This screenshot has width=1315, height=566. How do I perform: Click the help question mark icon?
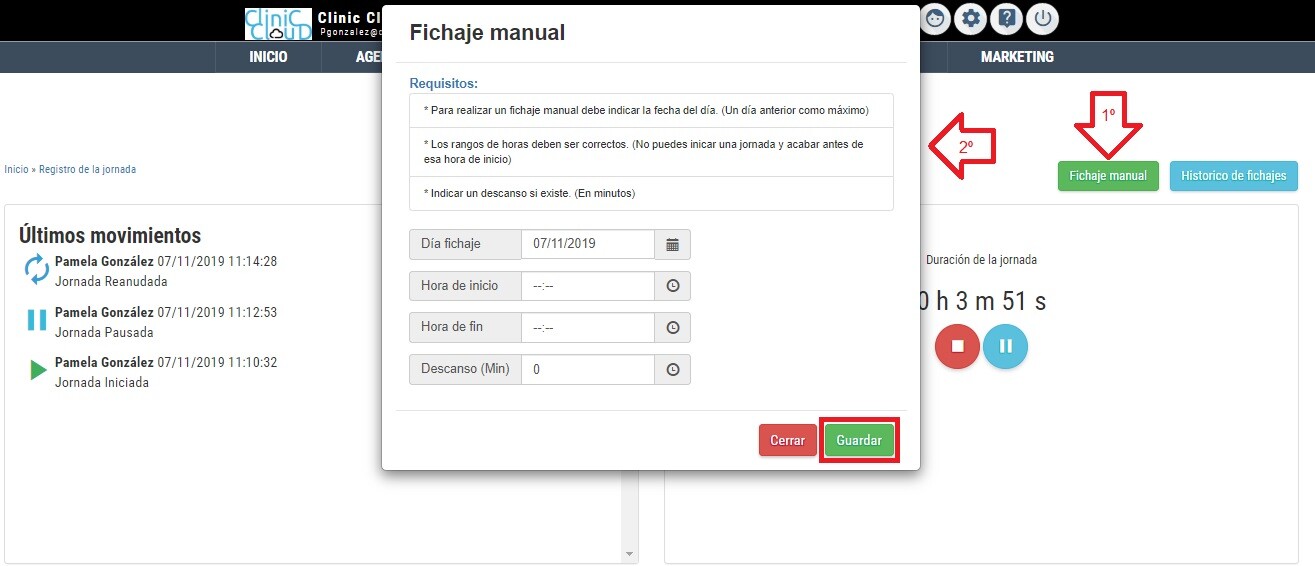coord(1006,19)
